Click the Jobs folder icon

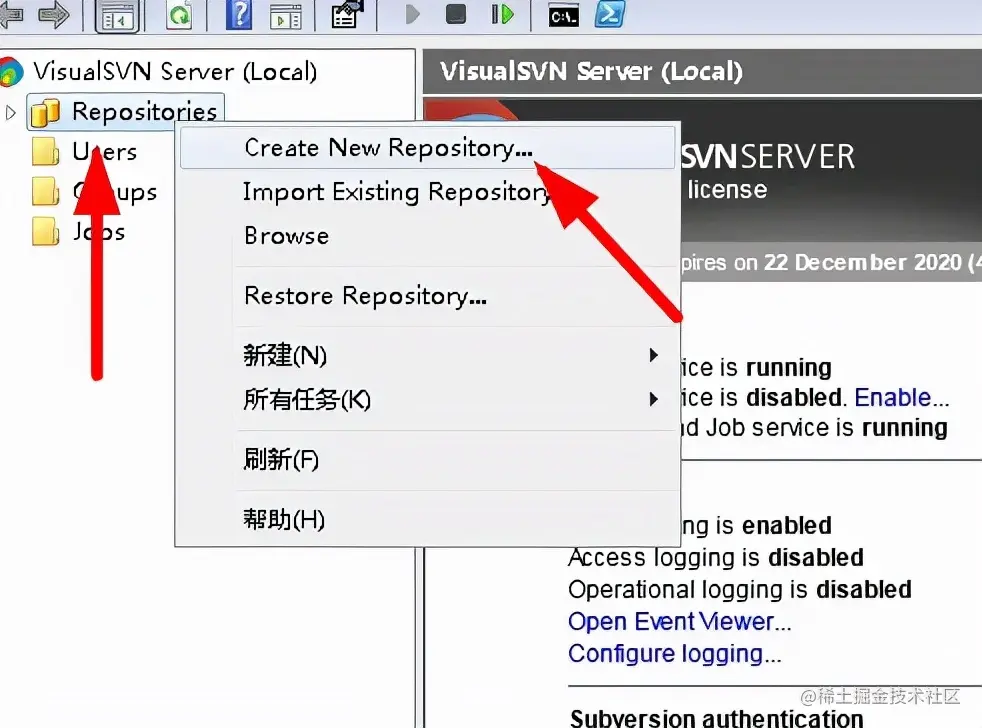(x=46, y=232)
